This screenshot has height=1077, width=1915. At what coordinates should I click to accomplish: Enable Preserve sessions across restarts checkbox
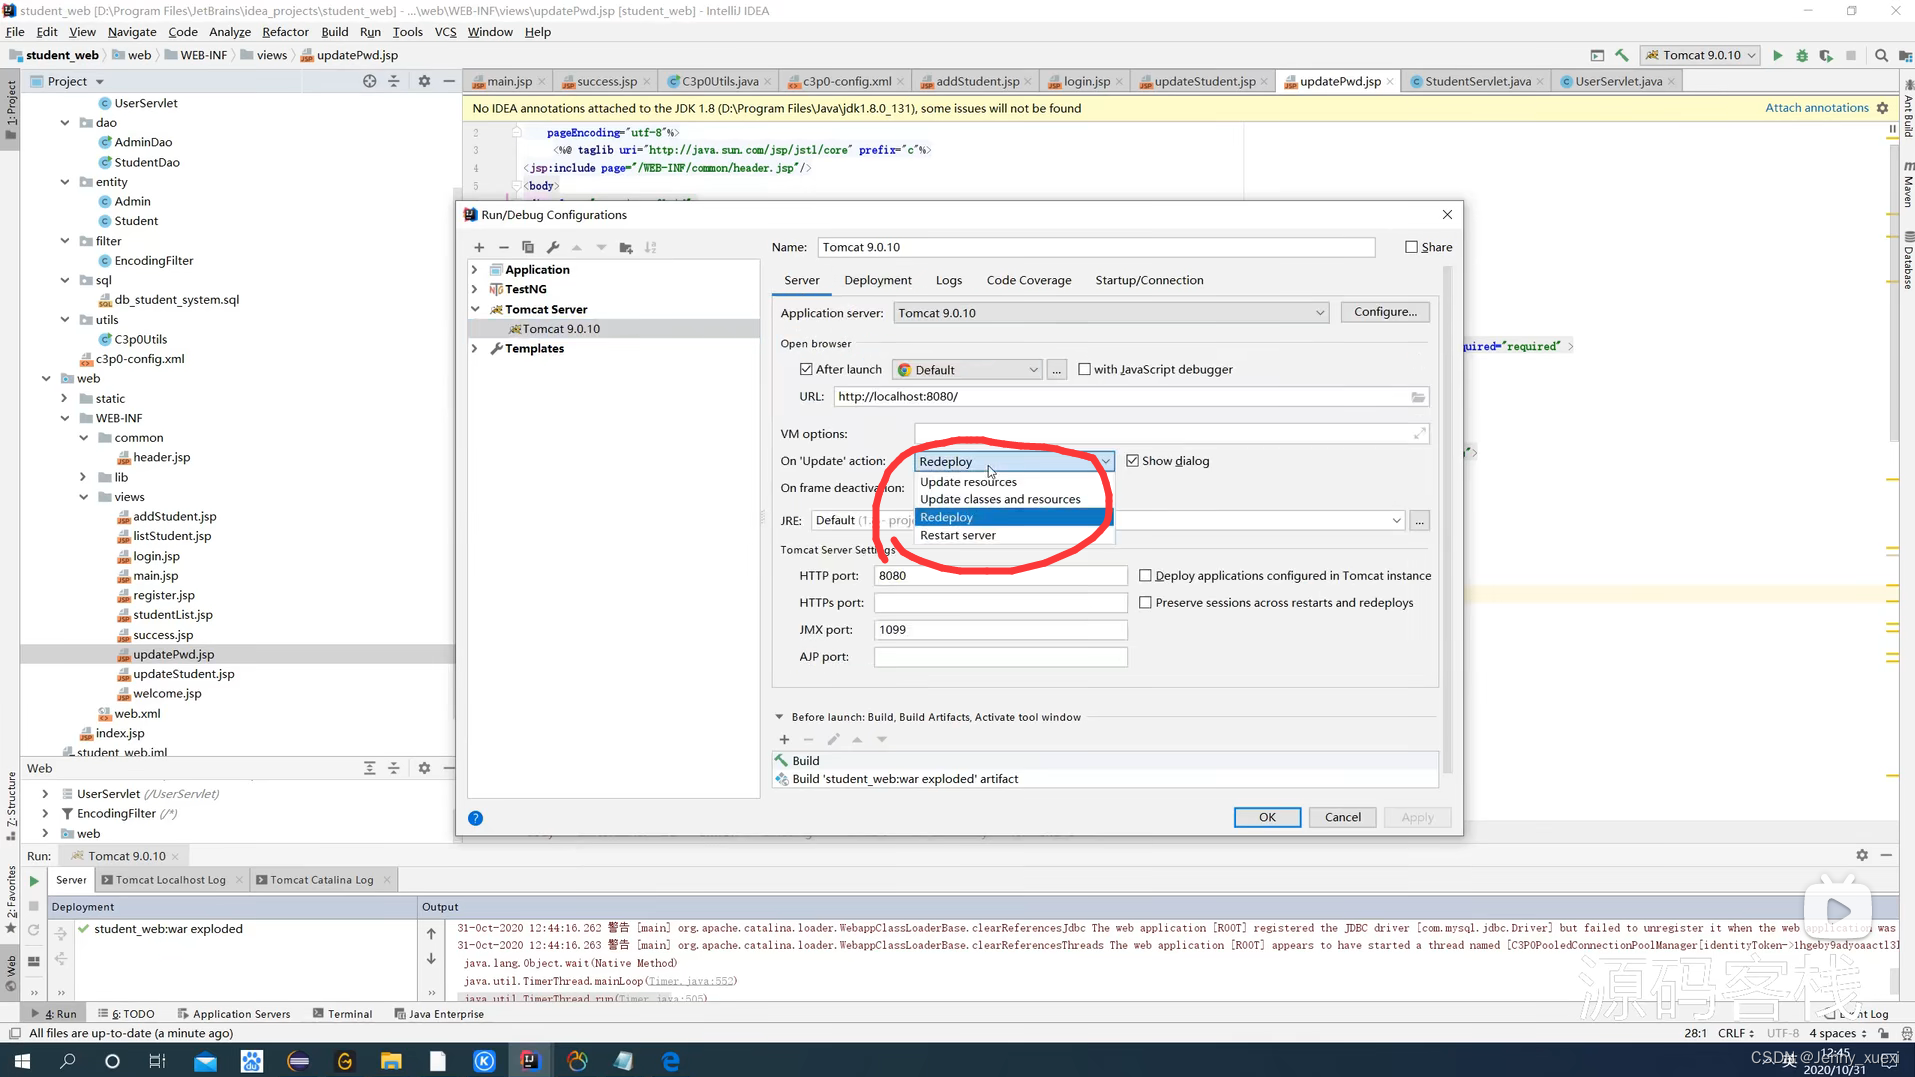coord(1145,603)
